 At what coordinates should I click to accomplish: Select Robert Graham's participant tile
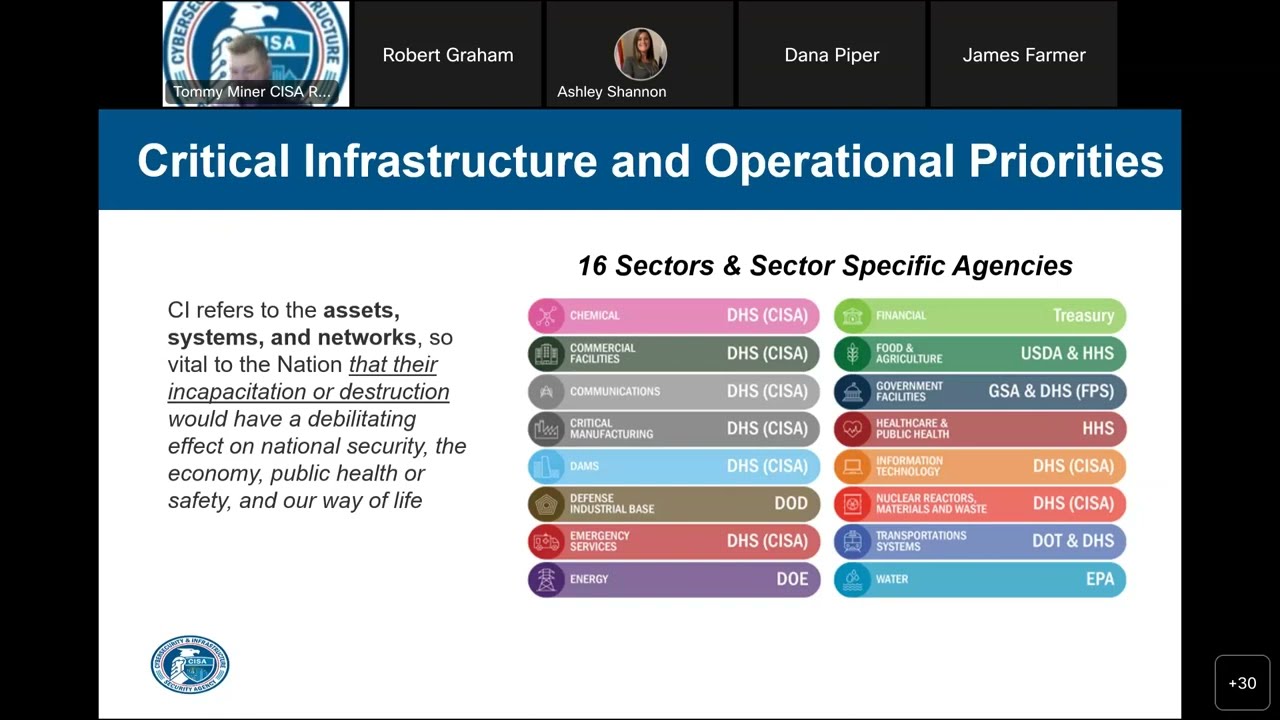point(448,54)
